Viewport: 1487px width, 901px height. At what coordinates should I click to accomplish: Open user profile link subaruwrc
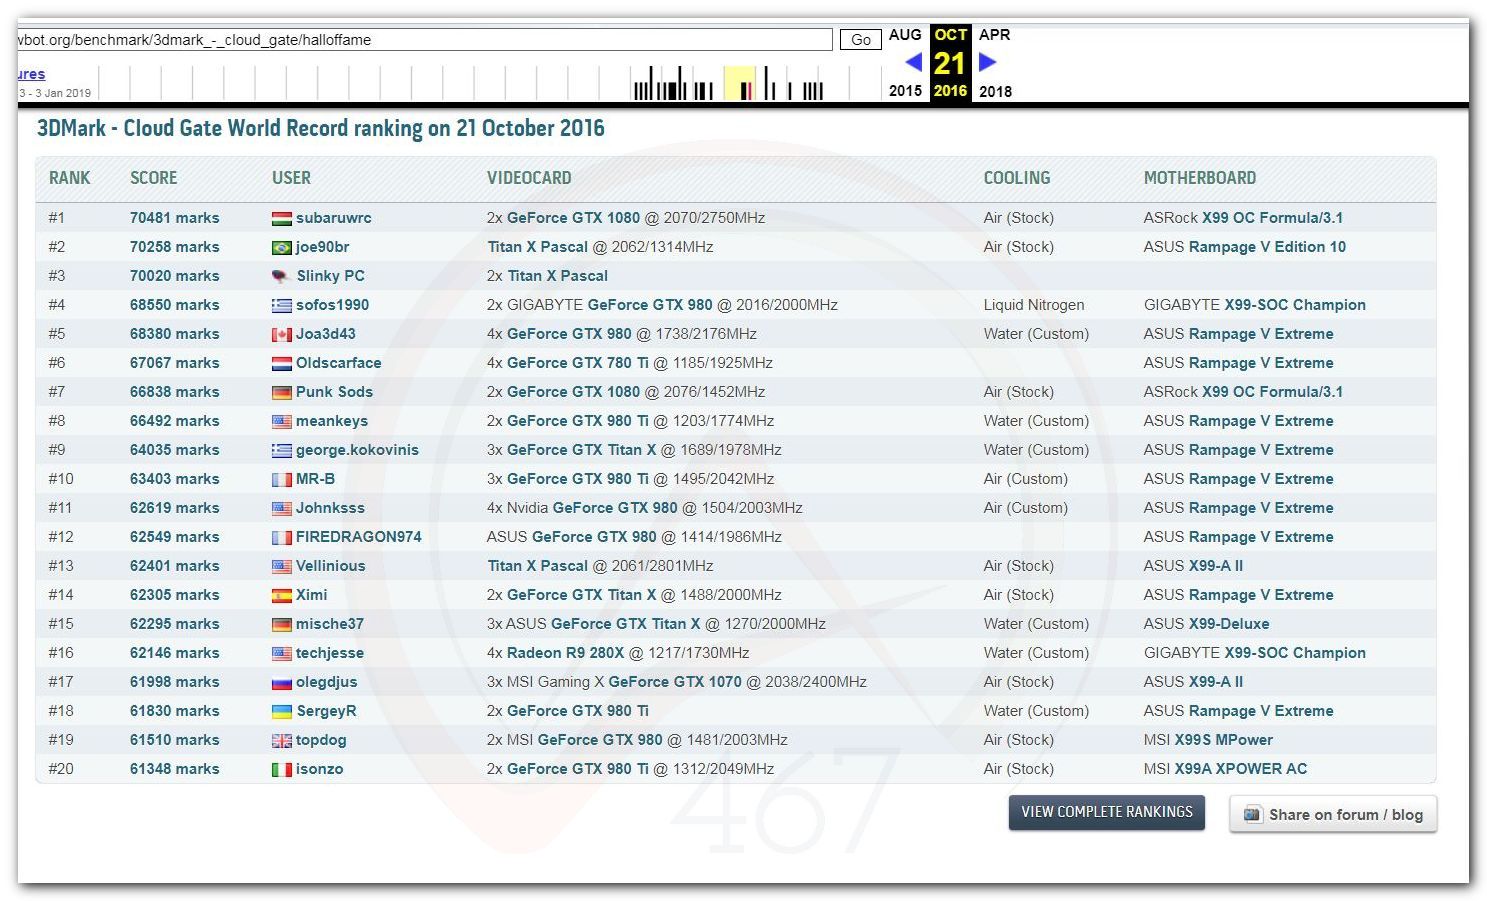click(x=334, y=218)
